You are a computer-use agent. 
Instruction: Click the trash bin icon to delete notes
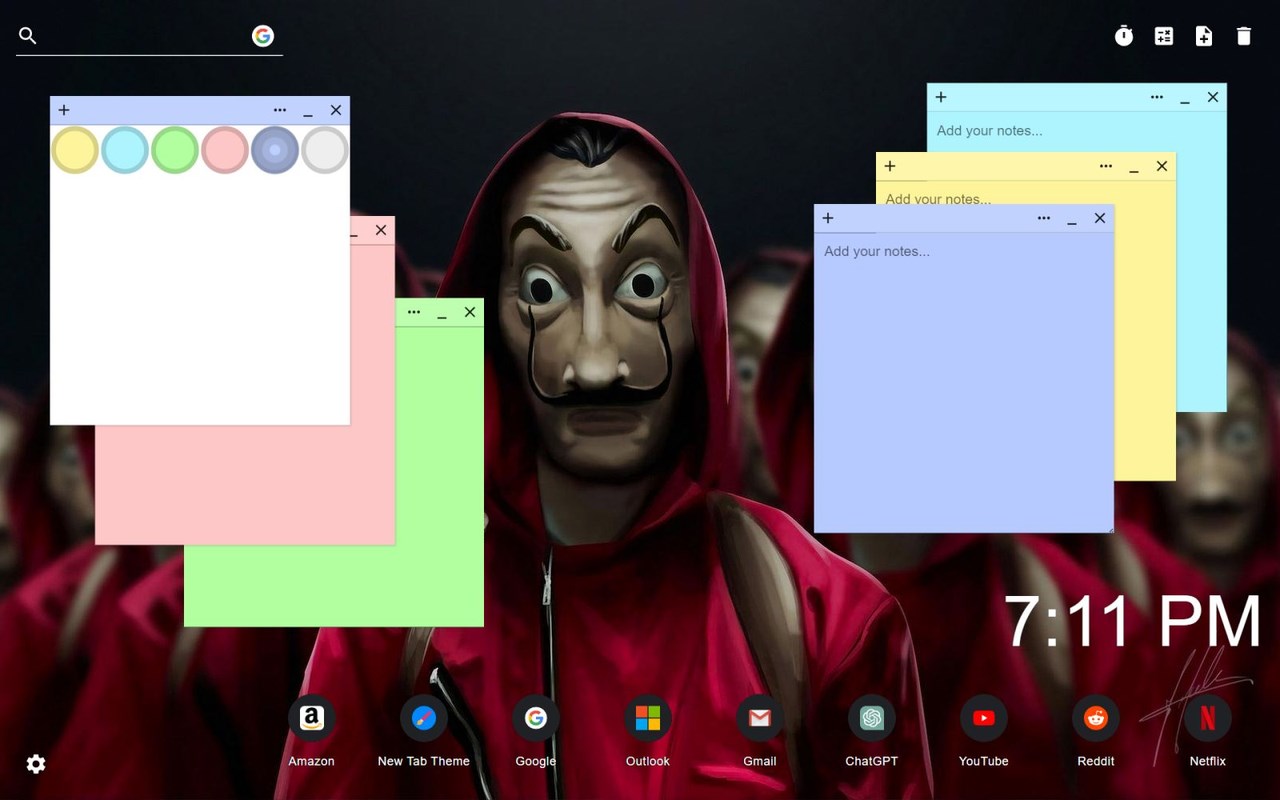point(1244,36)
